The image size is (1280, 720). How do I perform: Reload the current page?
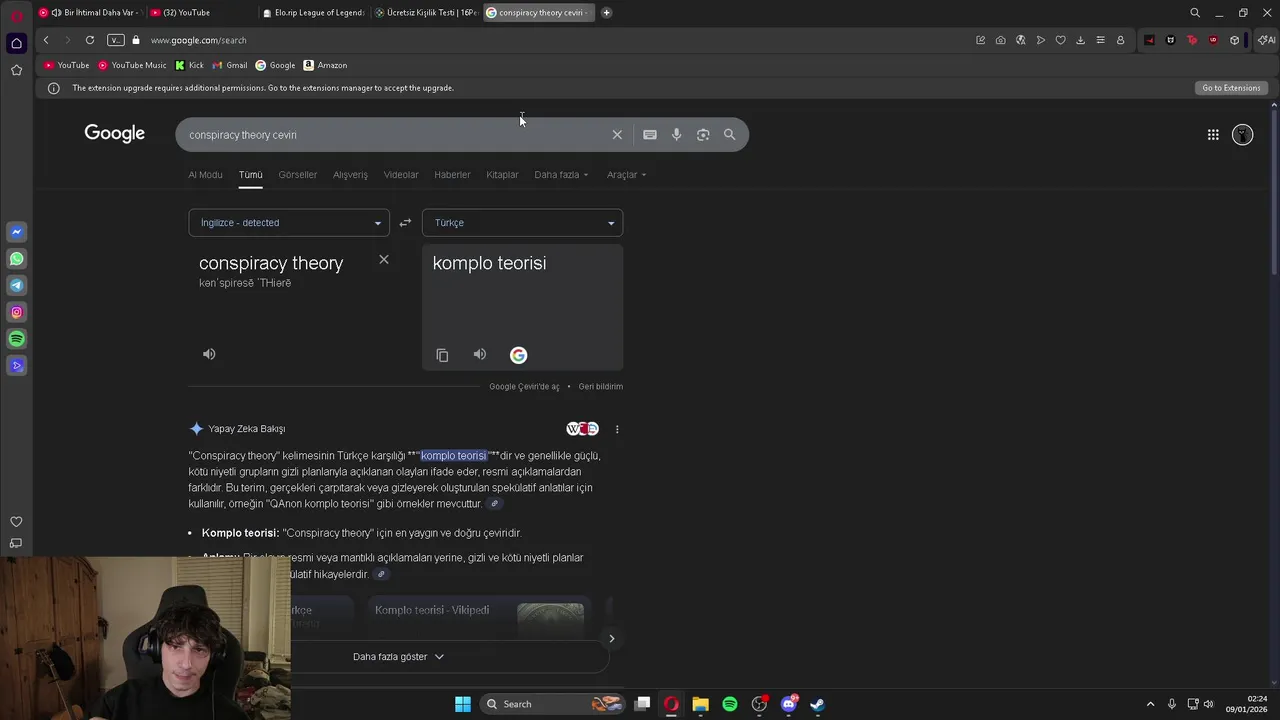(90, 40)
